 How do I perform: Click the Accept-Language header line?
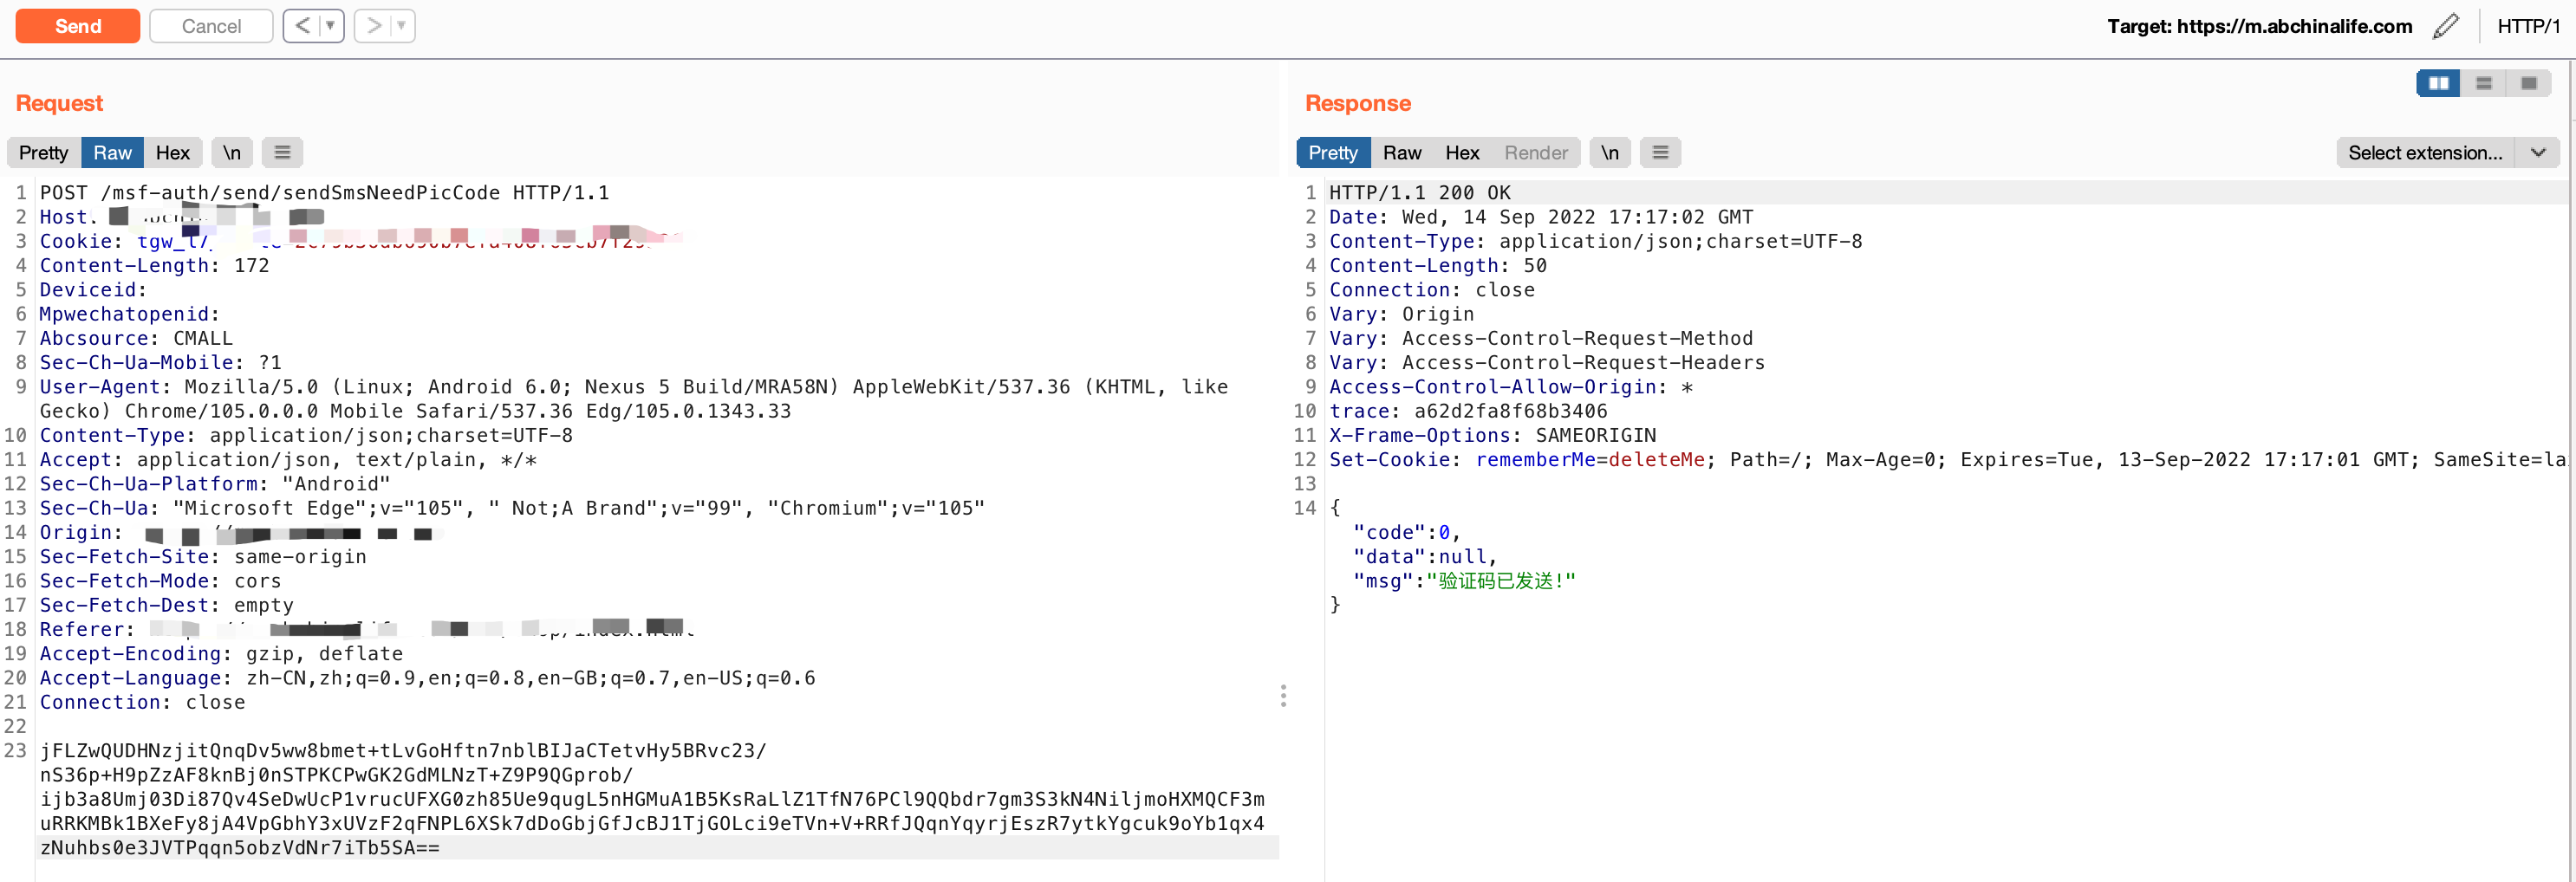click(x=427, y=678)
